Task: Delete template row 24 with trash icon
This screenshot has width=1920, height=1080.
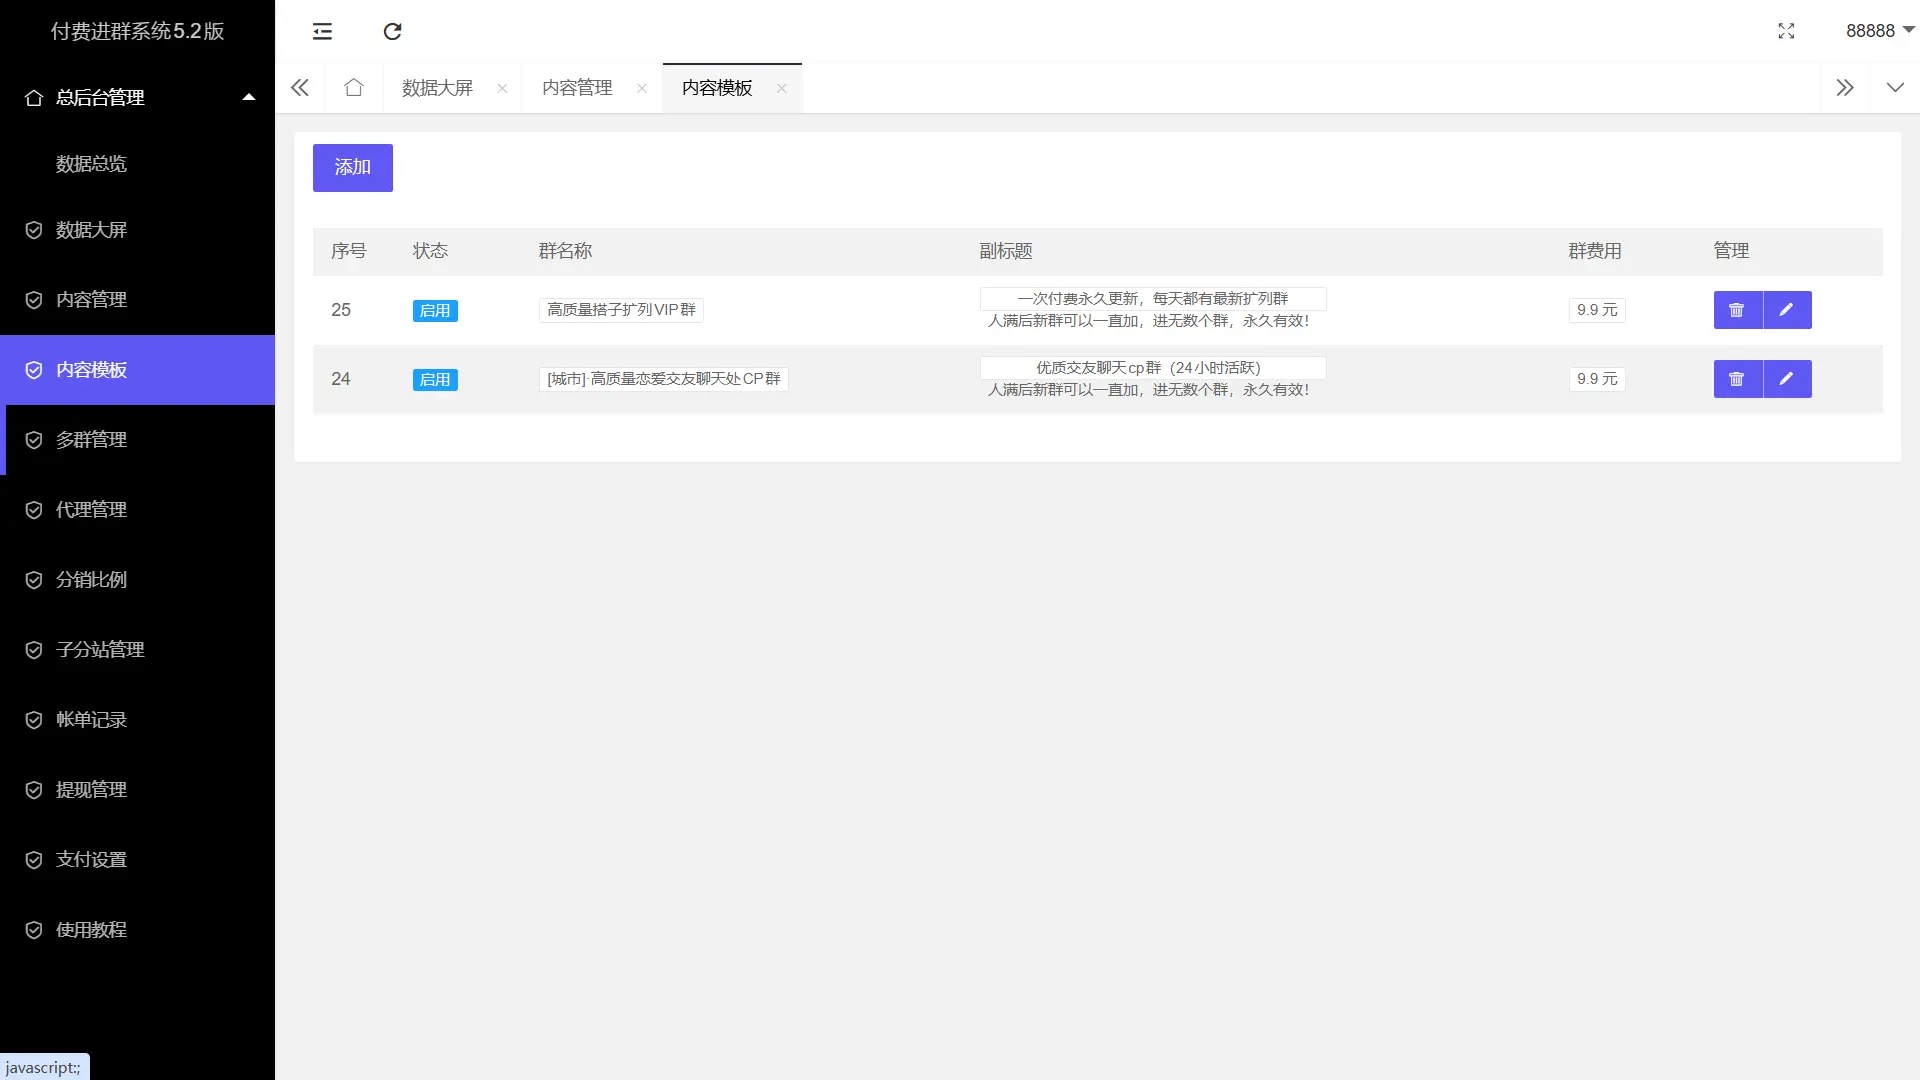Action: [1737, 379]
